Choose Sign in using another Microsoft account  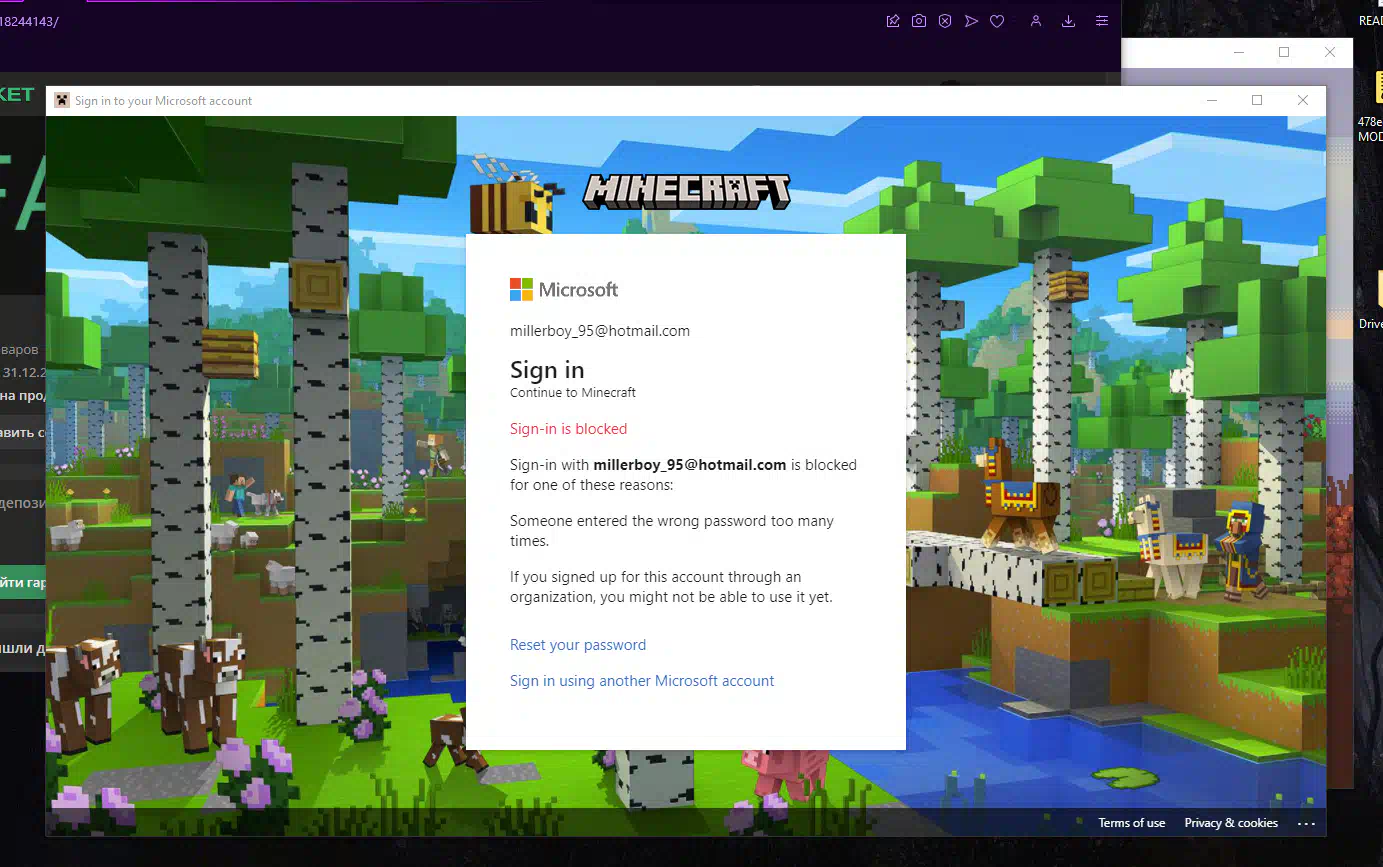pos(642,681)
